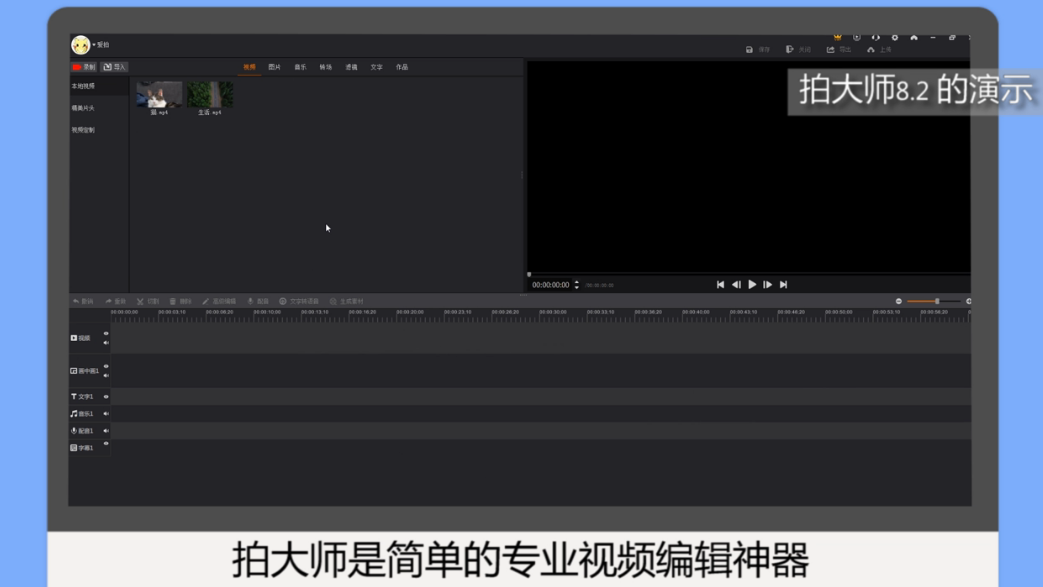Viewport: 1043px width, 587px height.
Task: Click the preview timecode field
Action: tap(551, 285)
